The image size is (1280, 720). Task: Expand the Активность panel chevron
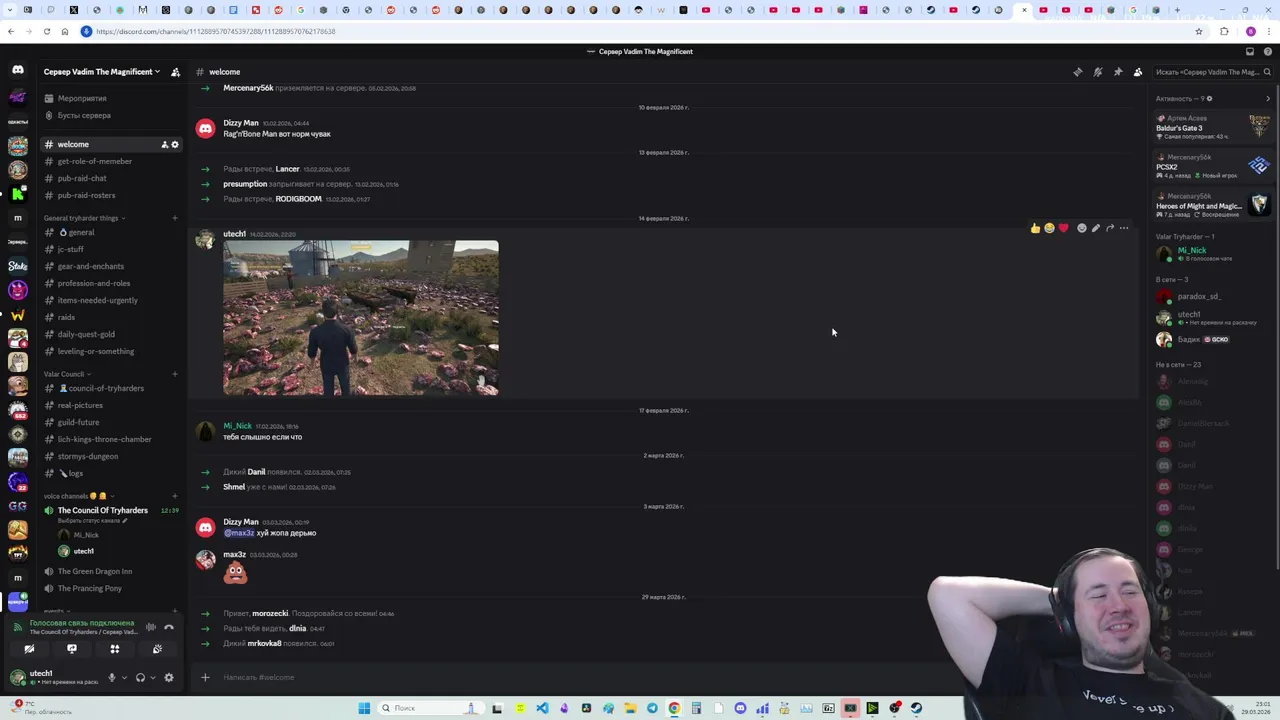click(x=1268, y=98)
